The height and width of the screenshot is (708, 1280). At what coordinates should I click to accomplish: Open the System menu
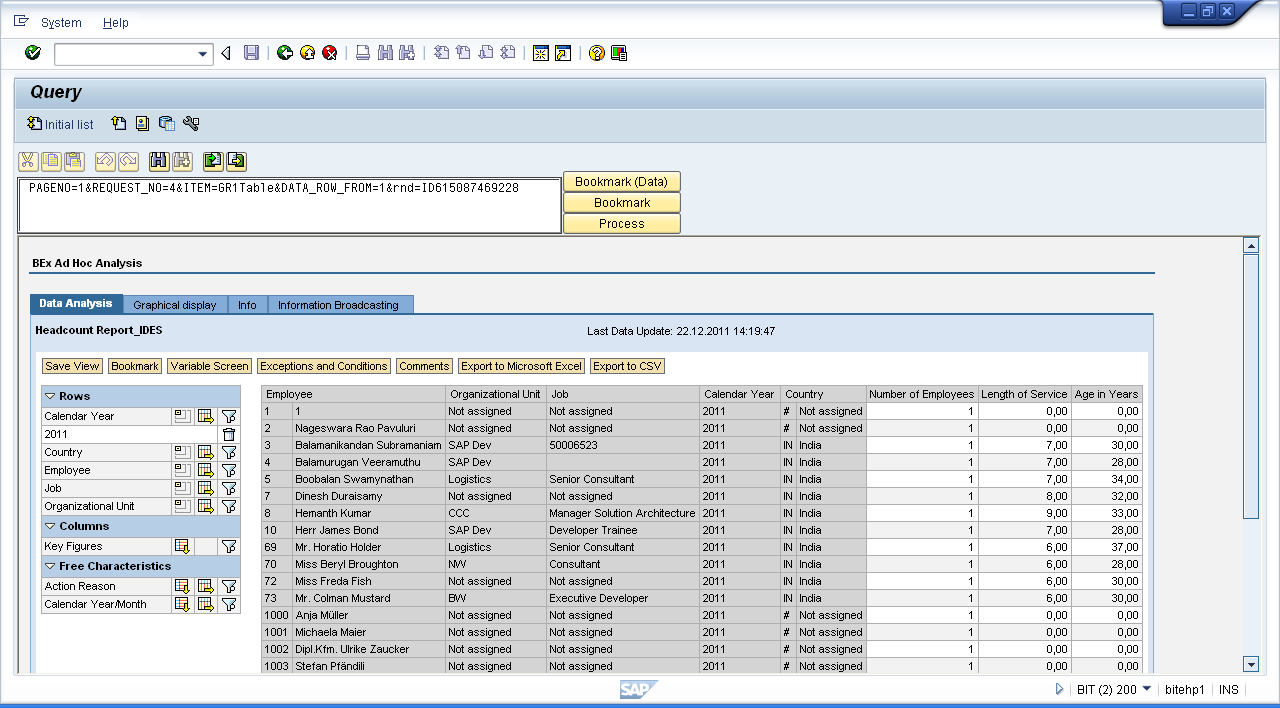pyautogui.click(x=61, y=22)
